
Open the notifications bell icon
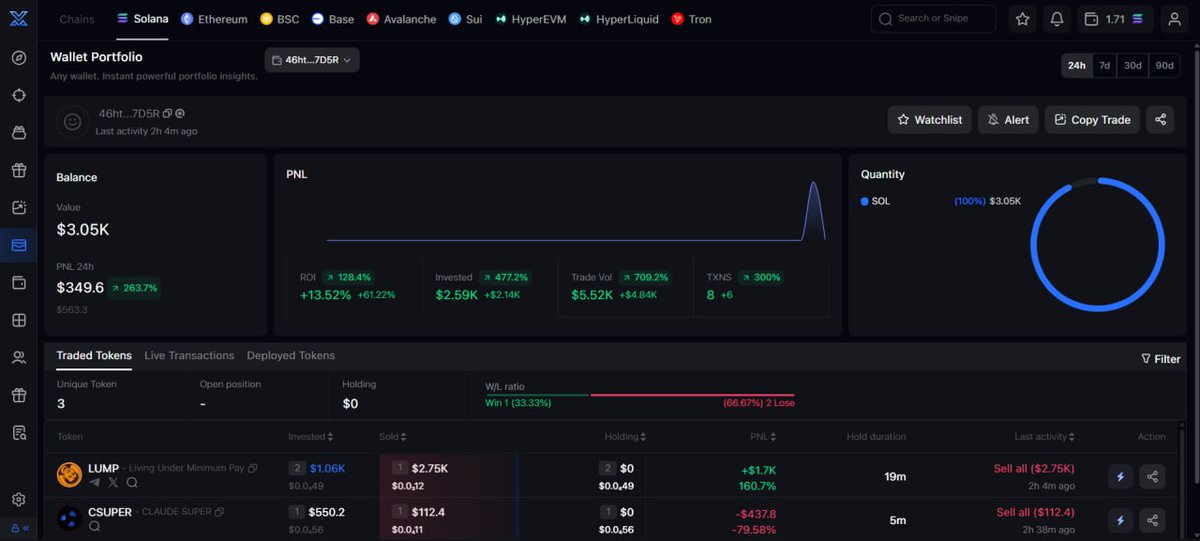tap(1057, 19)
